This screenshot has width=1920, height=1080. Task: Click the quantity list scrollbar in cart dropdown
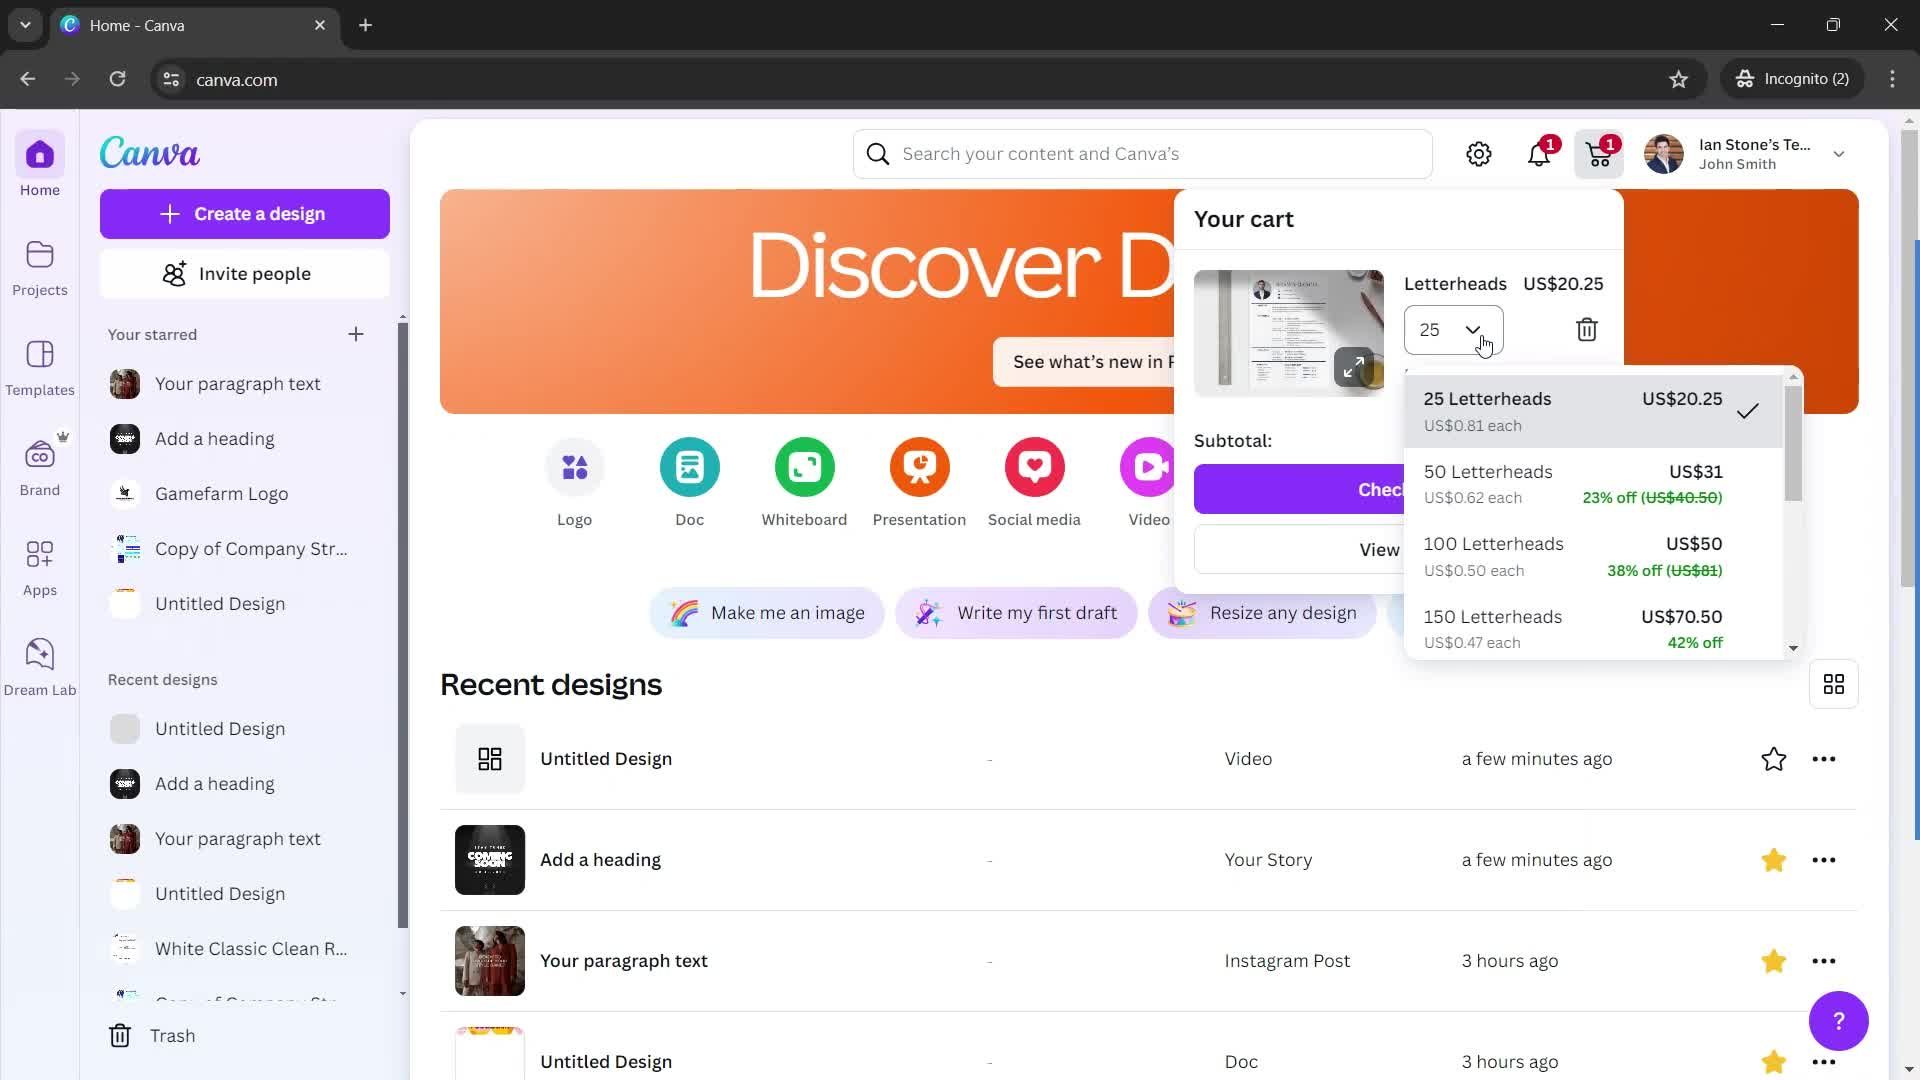(1793, 444)
